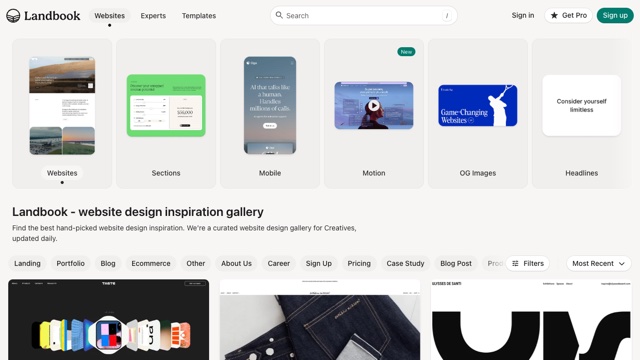
Task: Open the Templates nav tab
Action: 199,16
